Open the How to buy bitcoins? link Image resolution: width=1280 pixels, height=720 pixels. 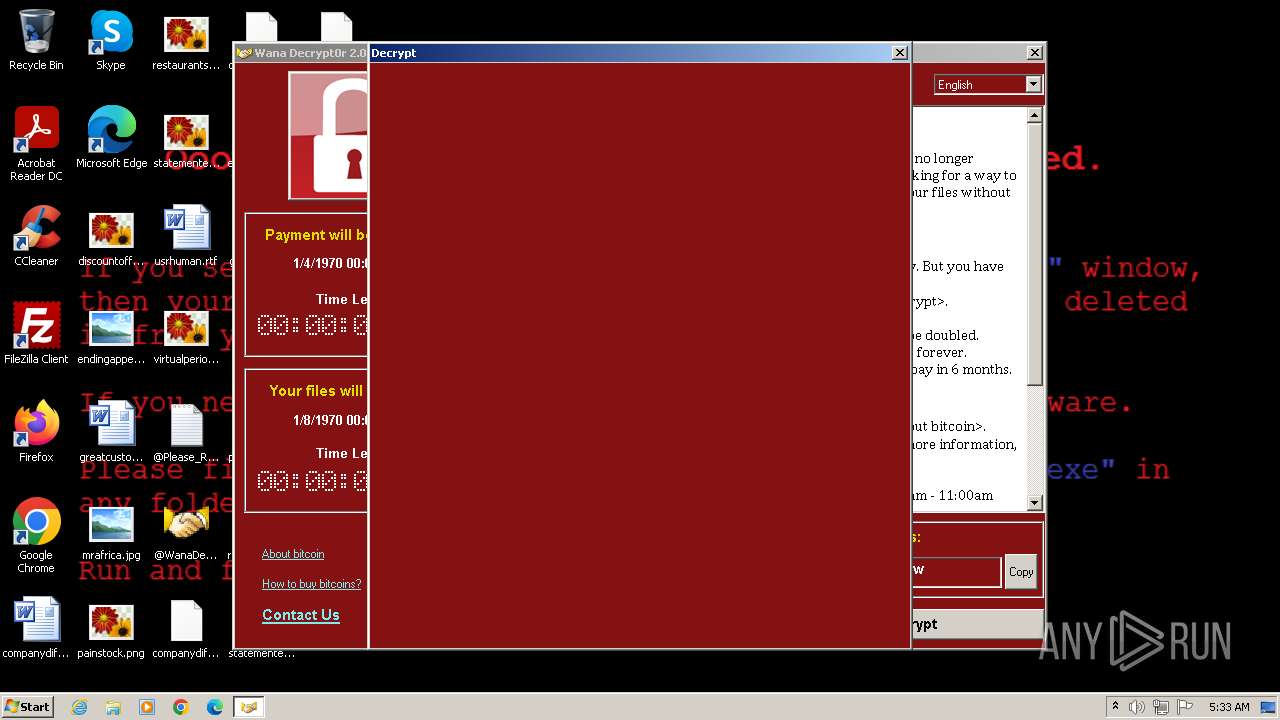tap(311, 584)
